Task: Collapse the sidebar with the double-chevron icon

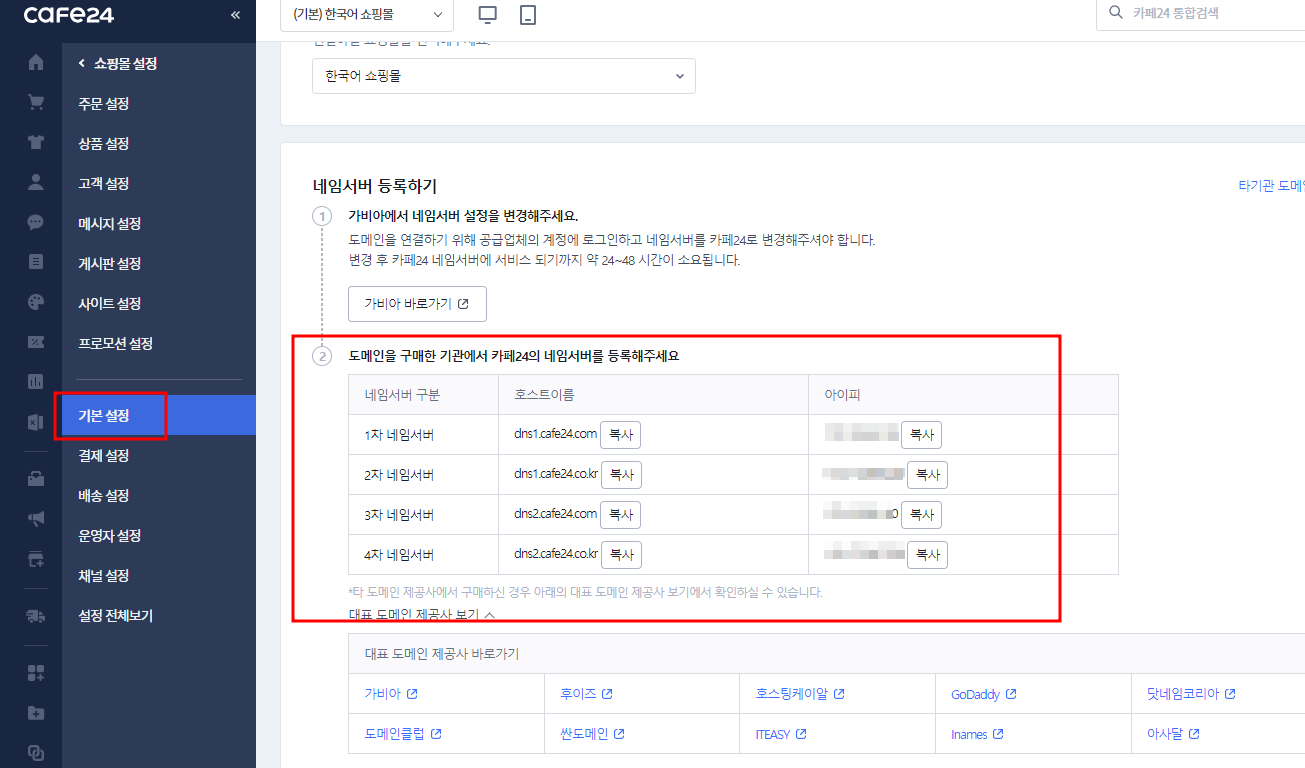Action: (234, 15)
